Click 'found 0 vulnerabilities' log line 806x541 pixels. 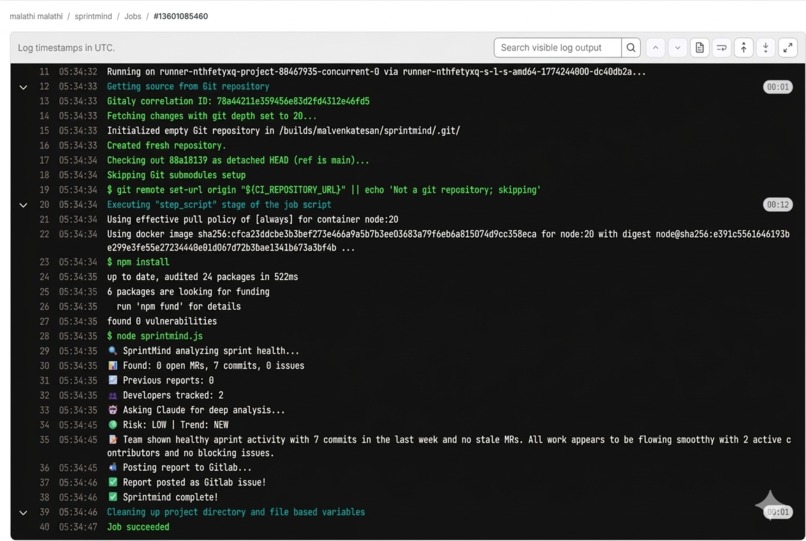pos(162,321)
